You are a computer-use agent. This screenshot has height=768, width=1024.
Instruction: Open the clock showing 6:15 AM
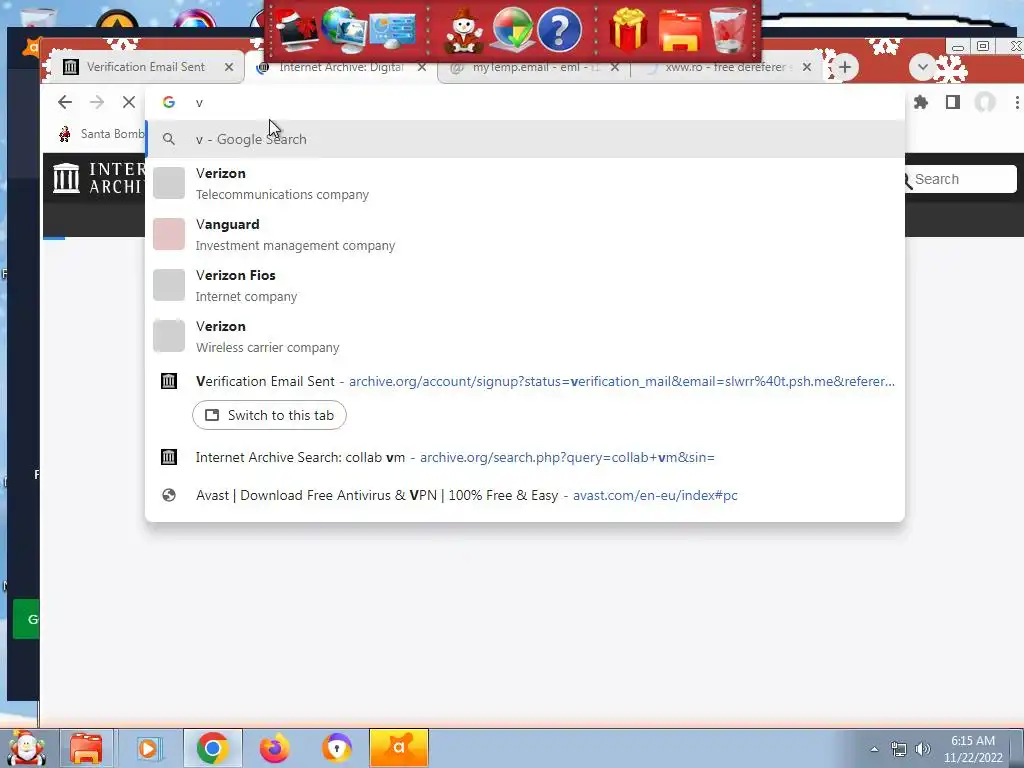[x=973, y=749]
